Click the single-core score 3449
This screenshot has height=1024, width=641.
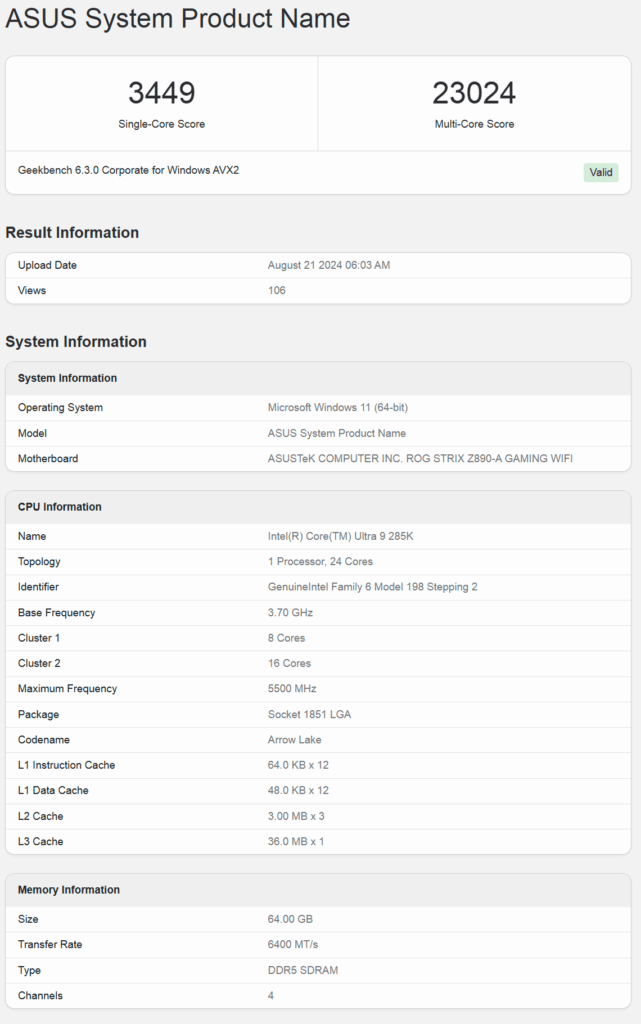(x=161, y=93)
